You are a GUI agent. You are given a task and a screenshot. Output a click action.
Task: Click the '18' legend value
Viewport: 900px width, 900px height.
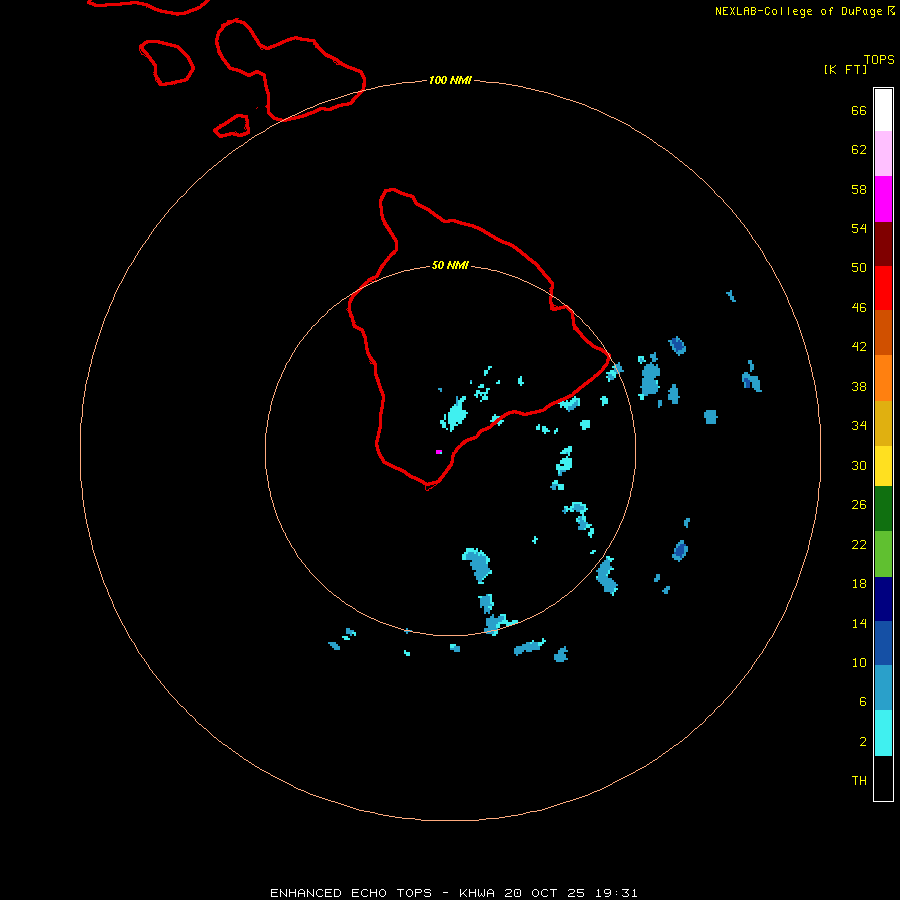859,584
